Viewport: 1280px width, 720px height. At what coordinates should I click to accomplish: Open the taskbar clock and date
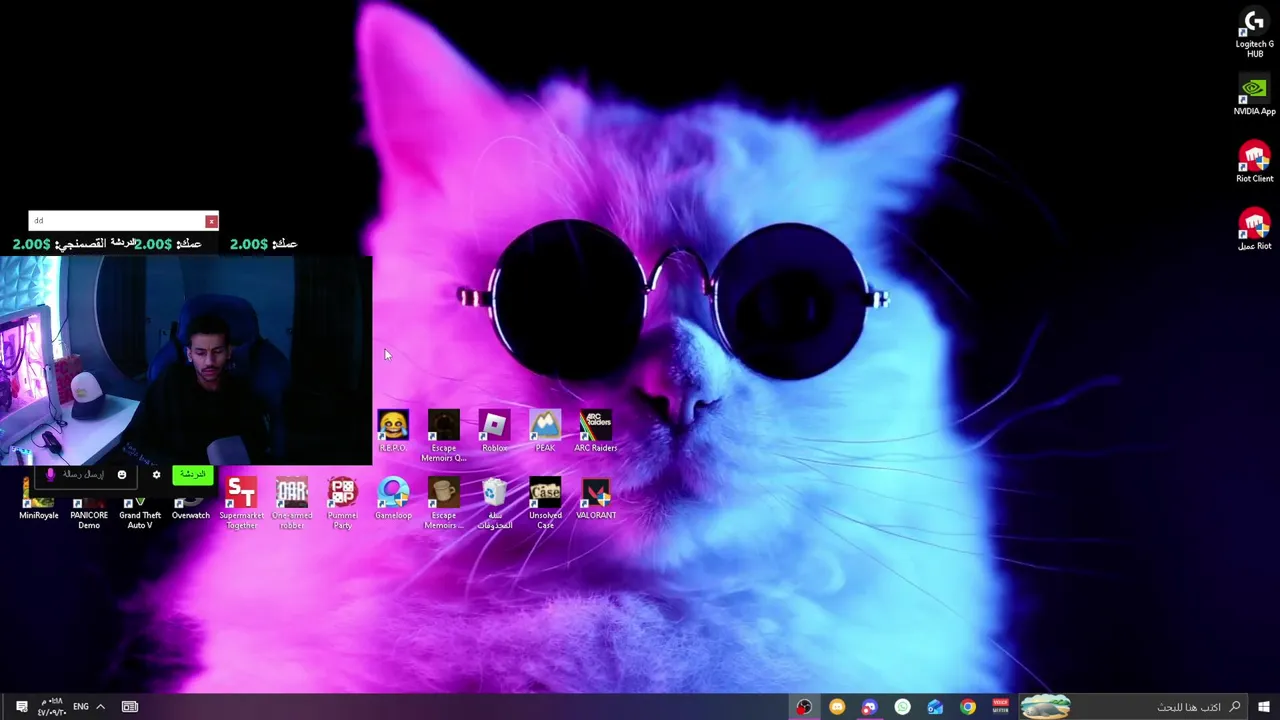pyautogui.click(x=52, y=707)
